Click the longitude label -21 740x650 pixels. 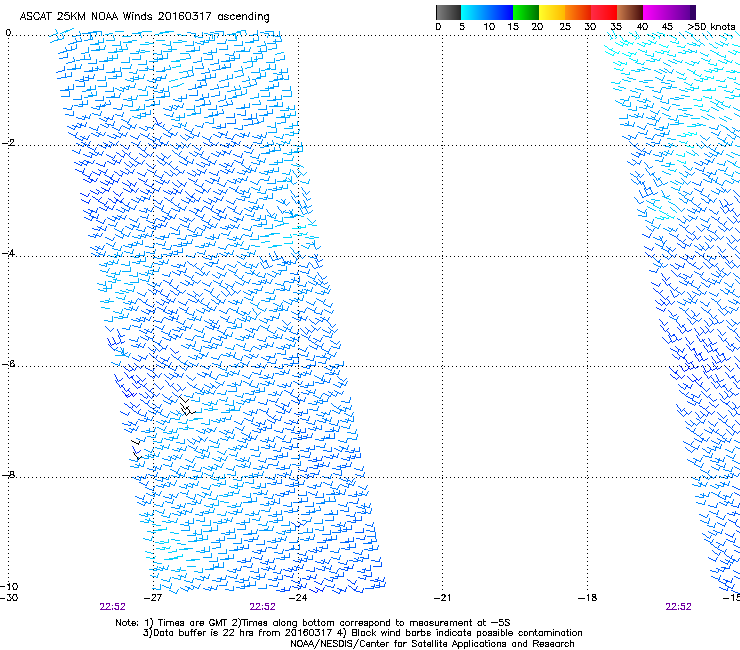click(442, 598)
